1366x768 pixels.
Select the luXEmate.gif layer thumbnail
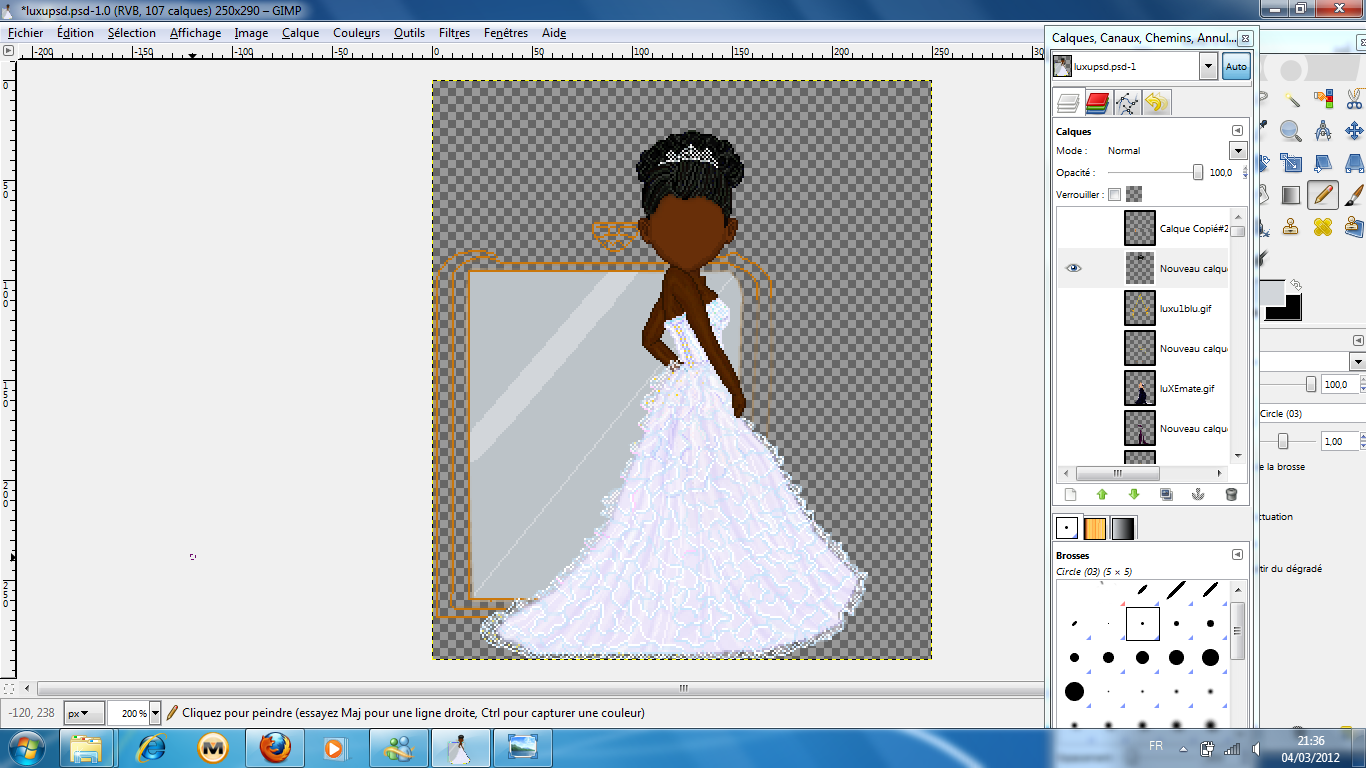point(1140,388)
